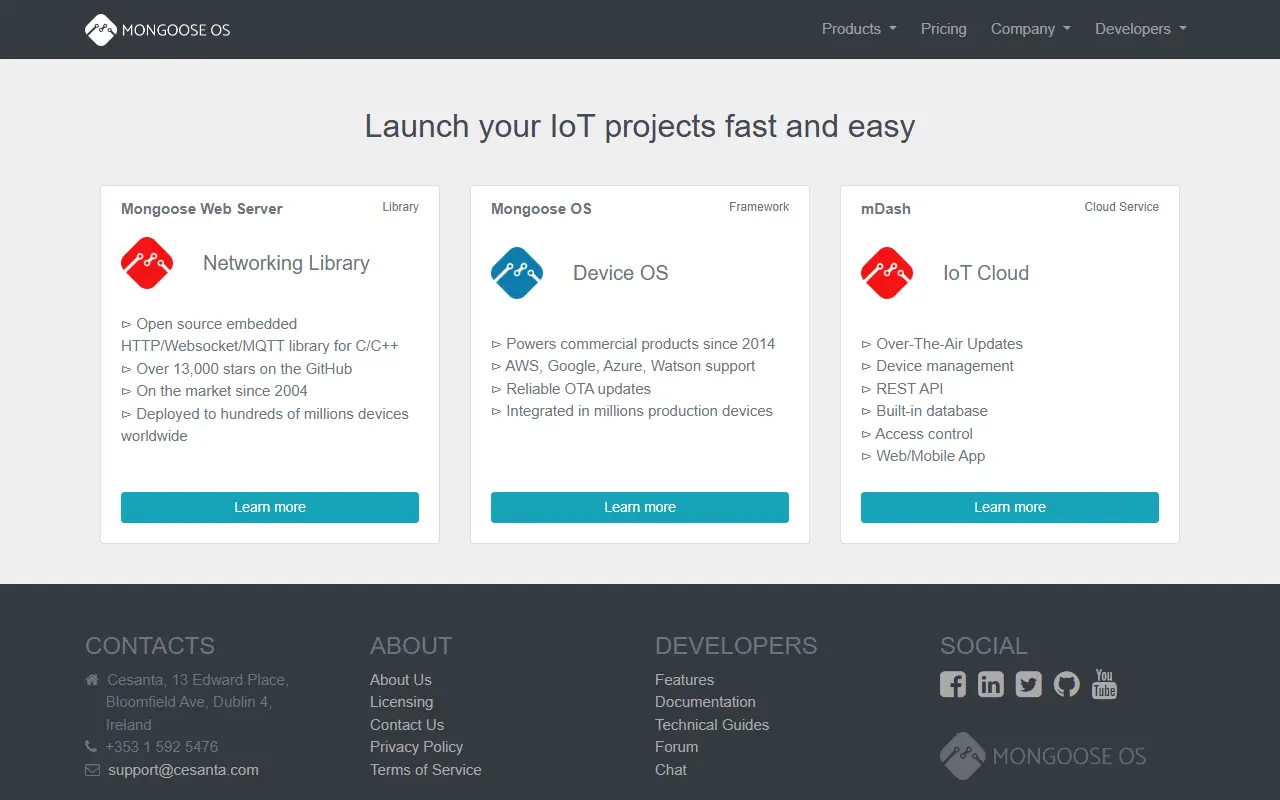Image resolution: width=1280 pixels, height=800 pixels.
Task: Open the Chat link
Action: coord(671,770)
